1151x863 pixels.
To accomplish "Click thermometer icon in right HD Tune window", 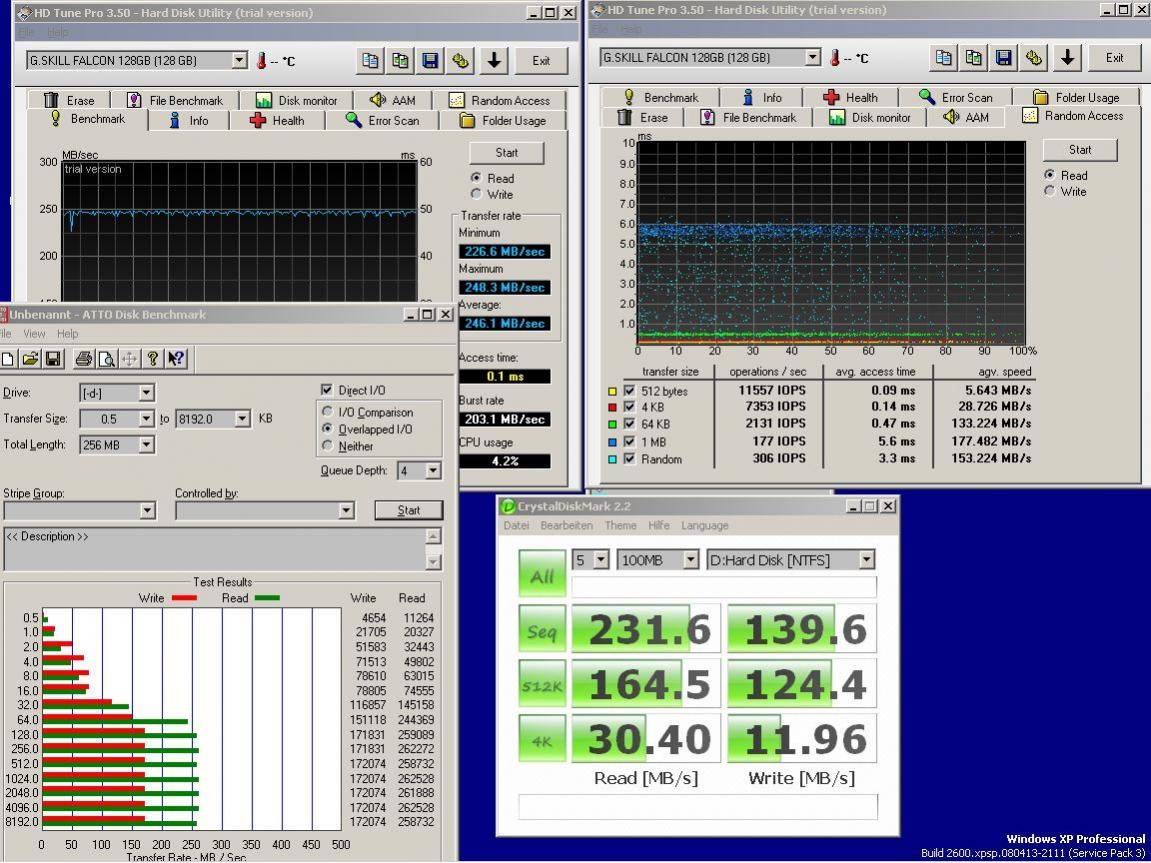I will tap(835, 58).
